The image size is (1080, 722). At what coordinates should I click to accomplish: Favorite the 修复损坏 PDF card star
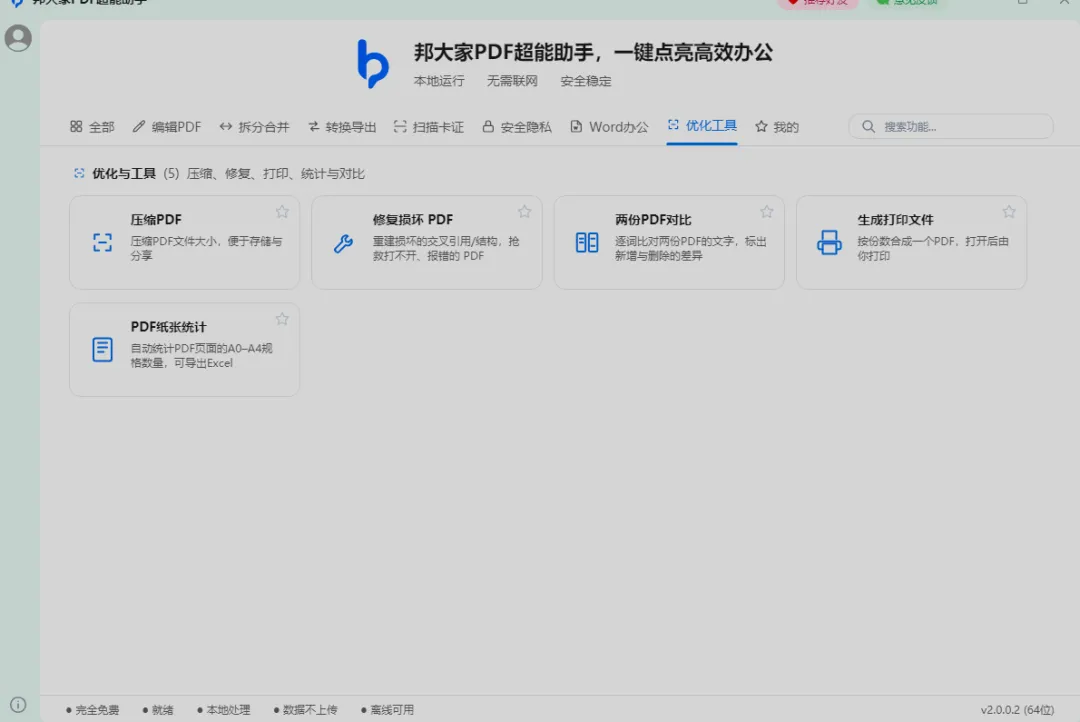(525, 212)
